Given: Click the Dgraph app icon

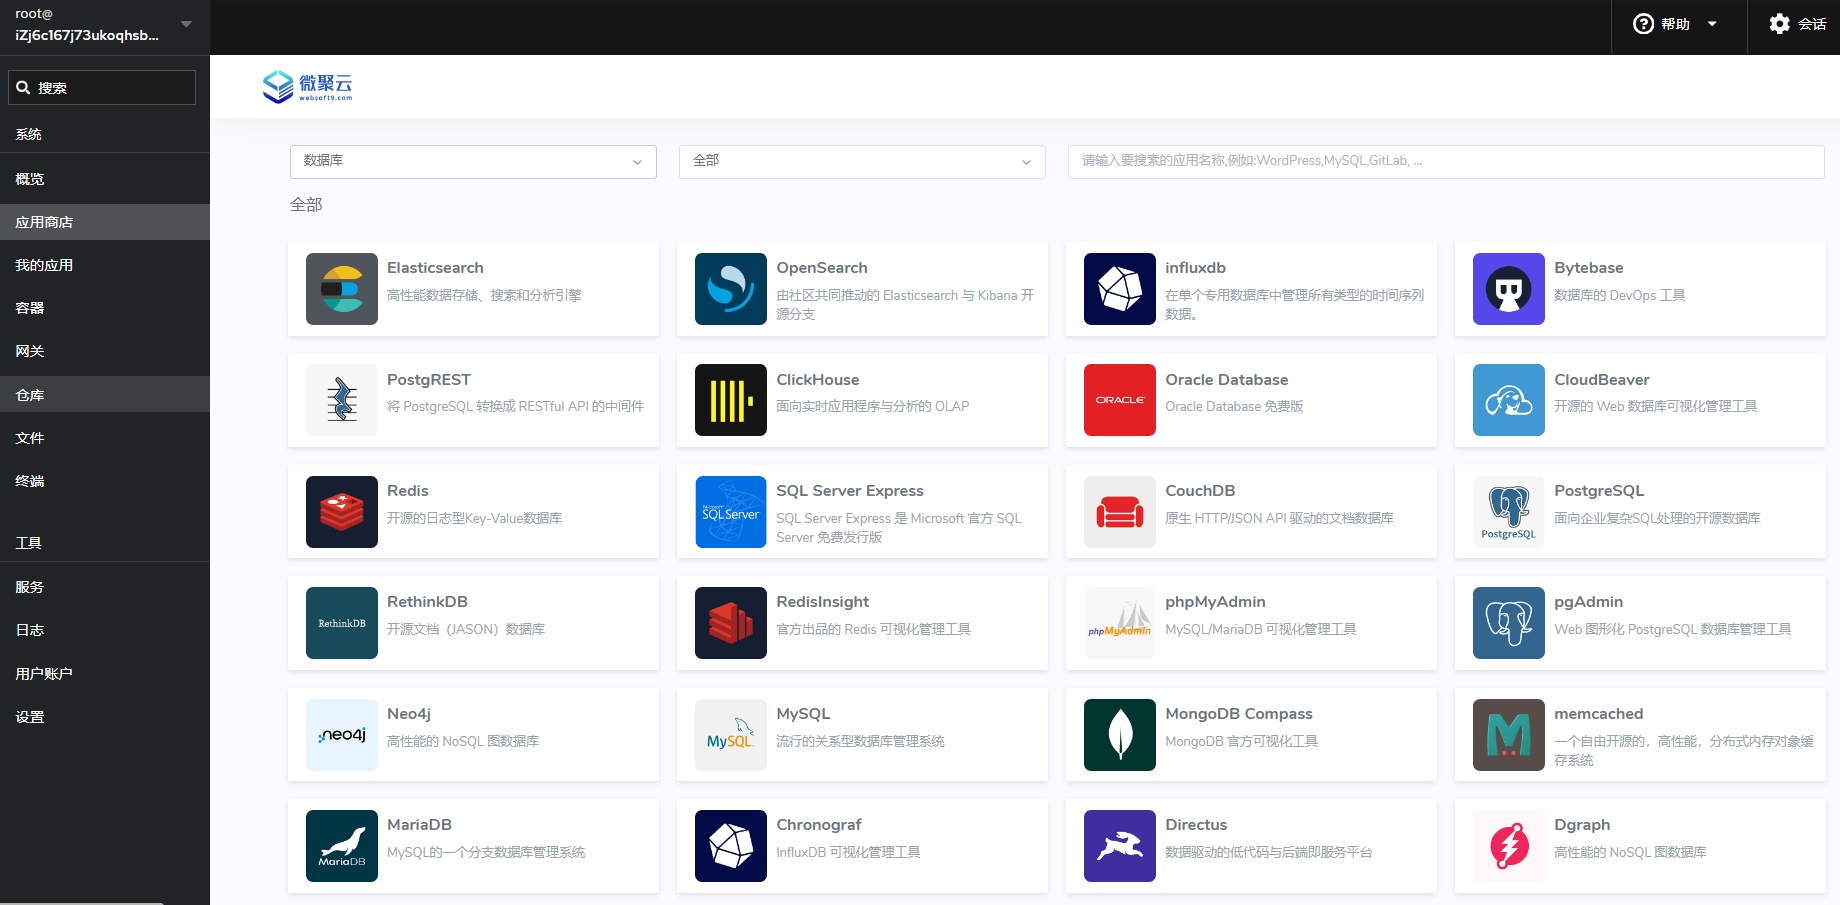Looking at the screenshot, I should [x=1508, y=846].
